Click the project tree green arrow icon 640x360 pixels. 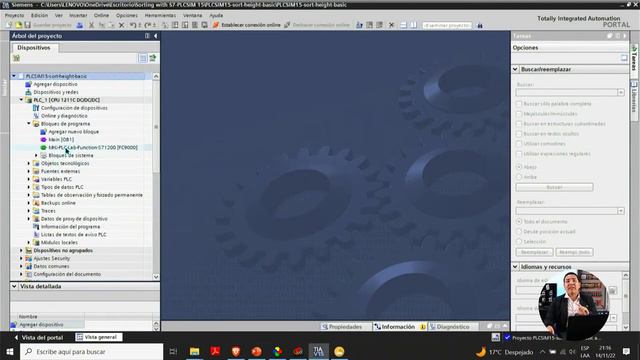[153, 58]
